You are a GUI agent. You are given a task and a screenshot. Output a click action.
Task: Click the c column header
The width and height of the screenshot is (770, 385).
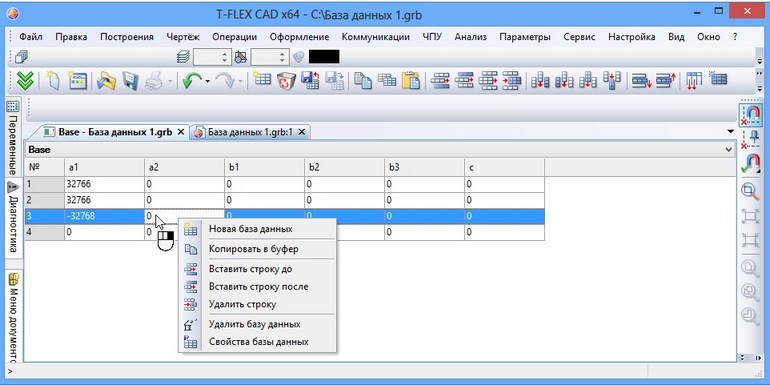(x=504, y=167)
